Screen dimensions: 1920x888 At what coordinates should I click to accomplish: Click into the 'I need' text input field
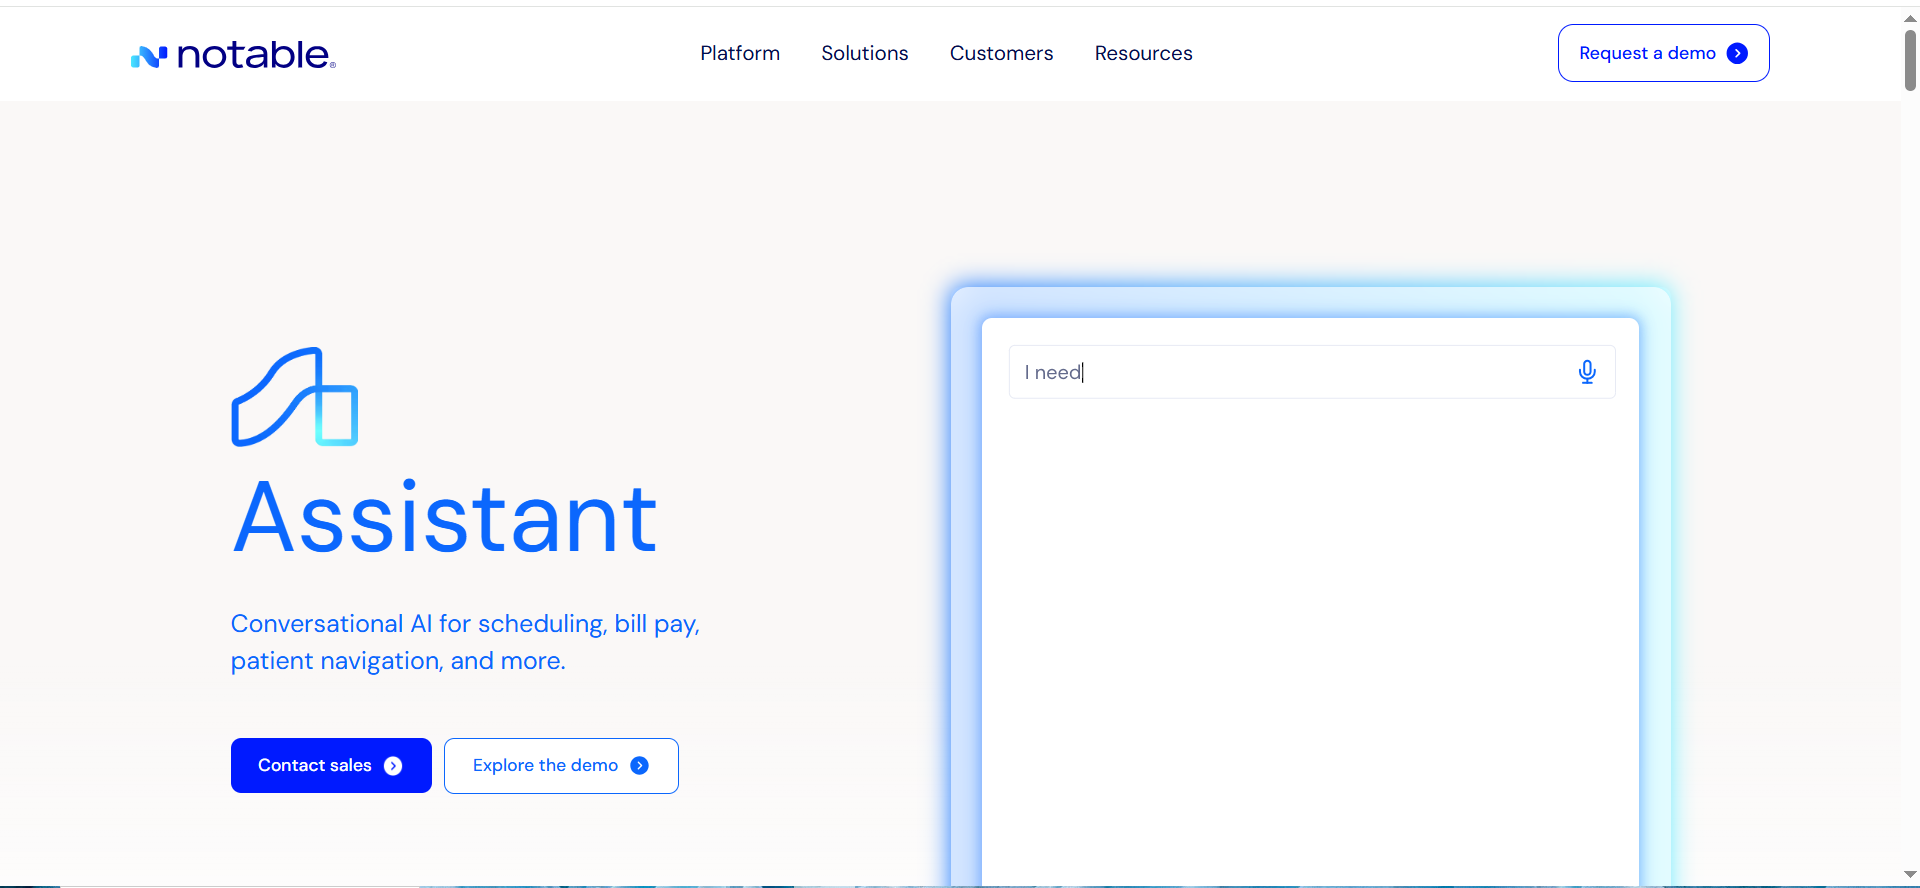point(1312,372)
